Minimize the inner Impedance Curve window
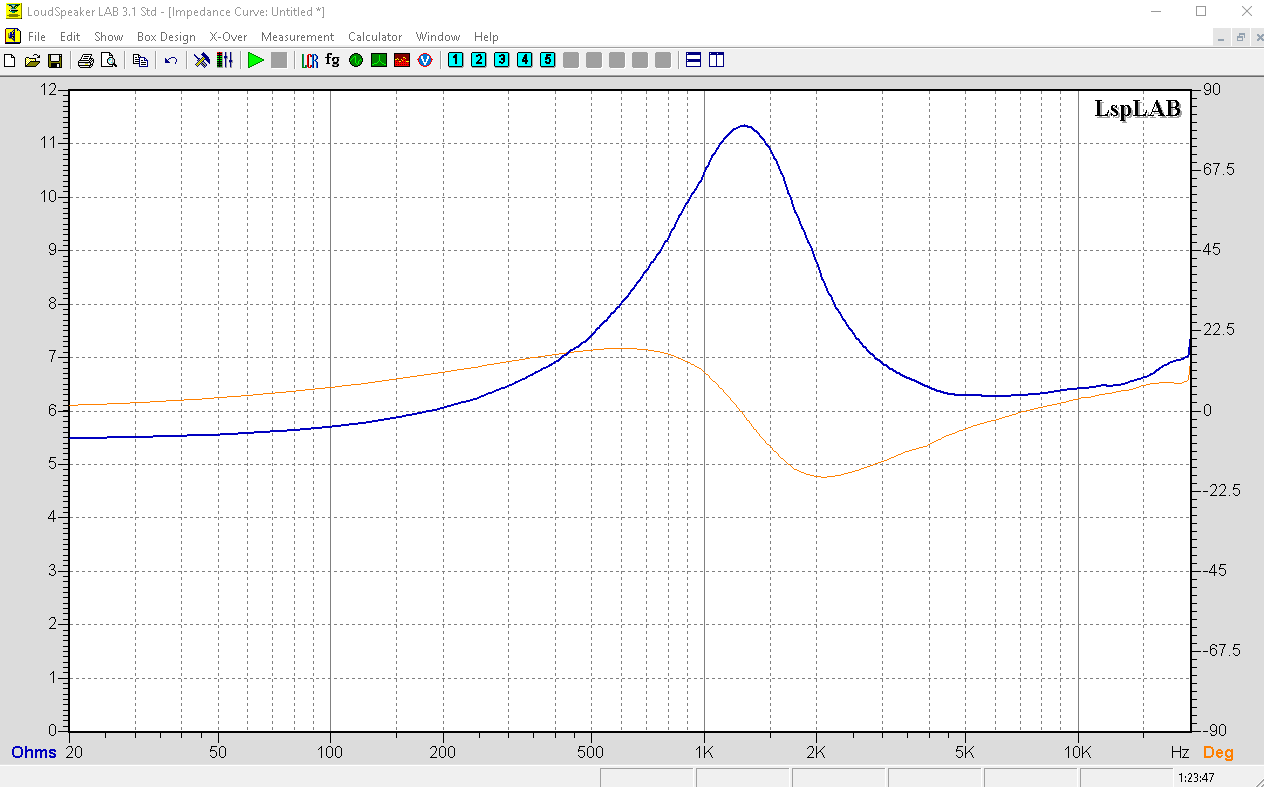Image resolution: width=1264 pixels, height=787 pixels. click(1221, 37)
